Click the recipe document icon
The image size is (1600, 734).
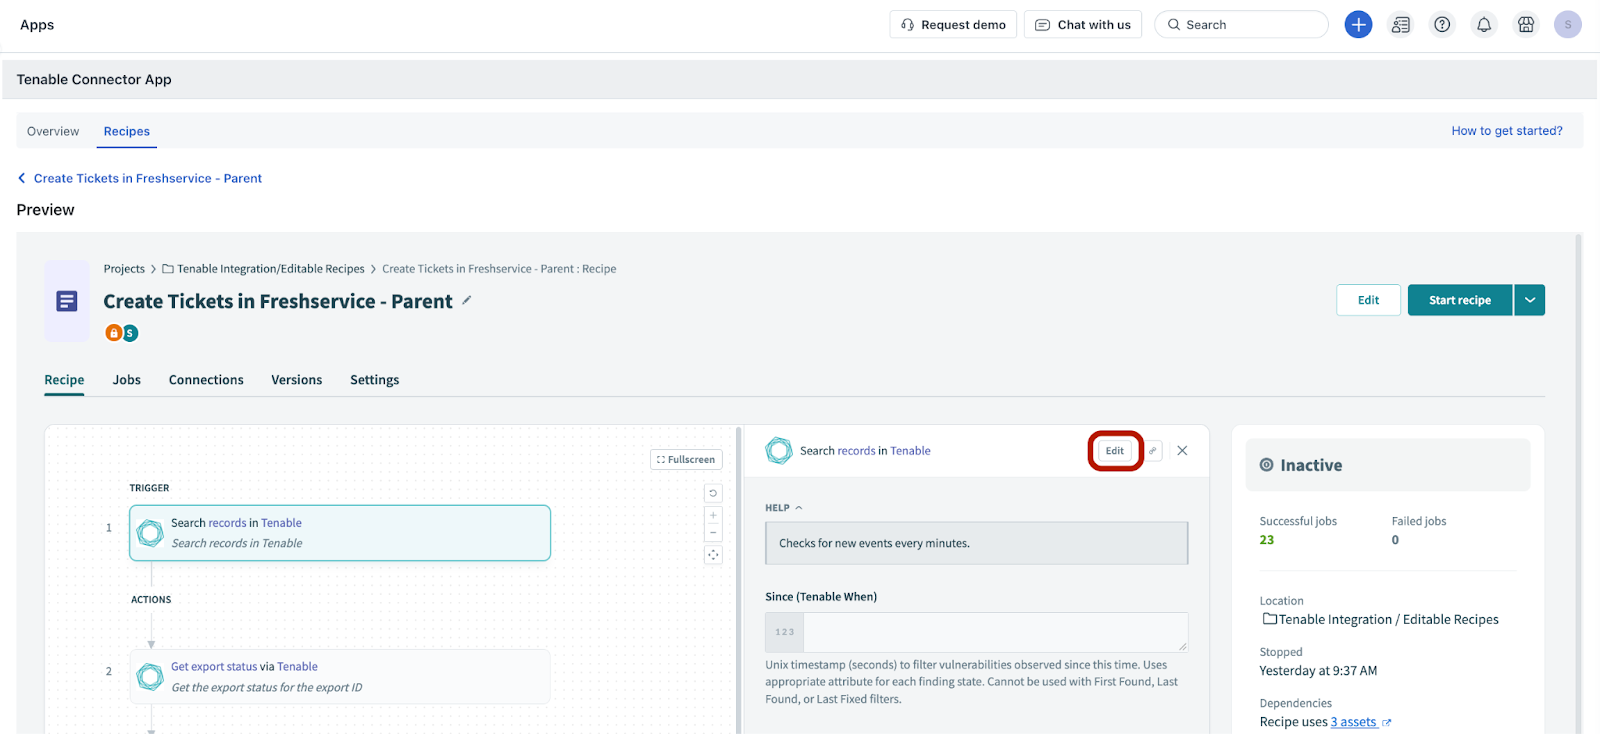[67, 301]
